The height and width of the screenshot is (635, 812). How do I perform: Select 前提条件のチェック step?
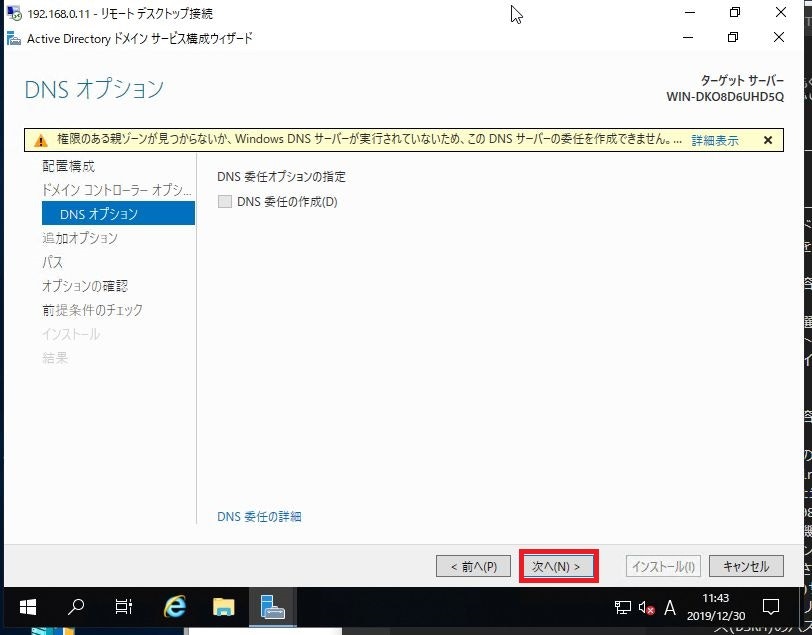click(x=92, y=310)
